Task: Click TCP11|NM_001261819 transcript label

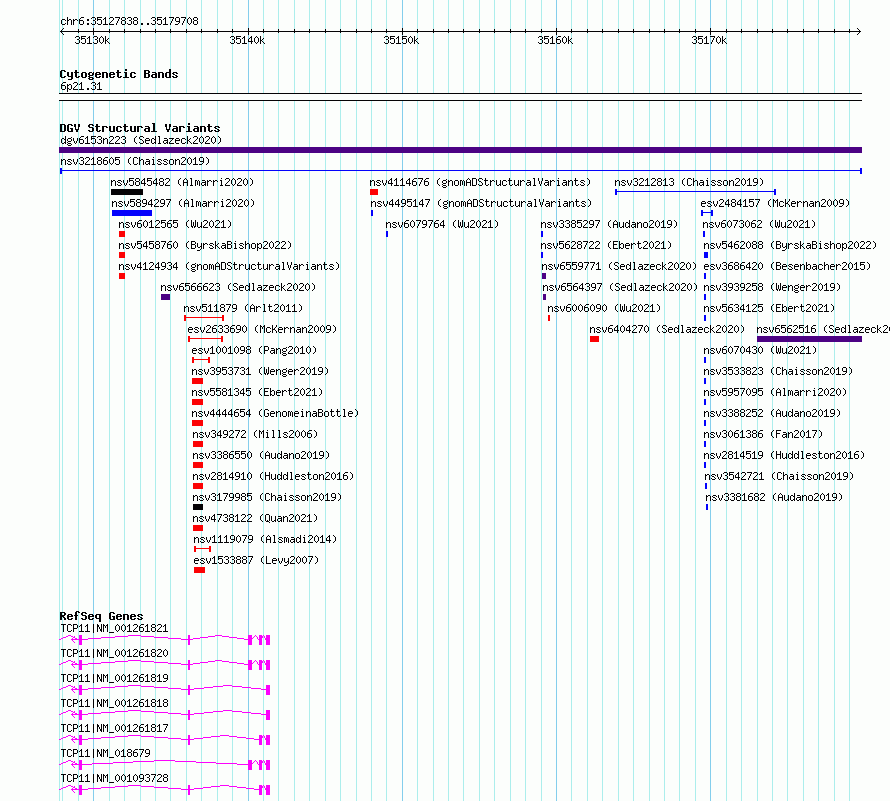Action: [114, 678]
